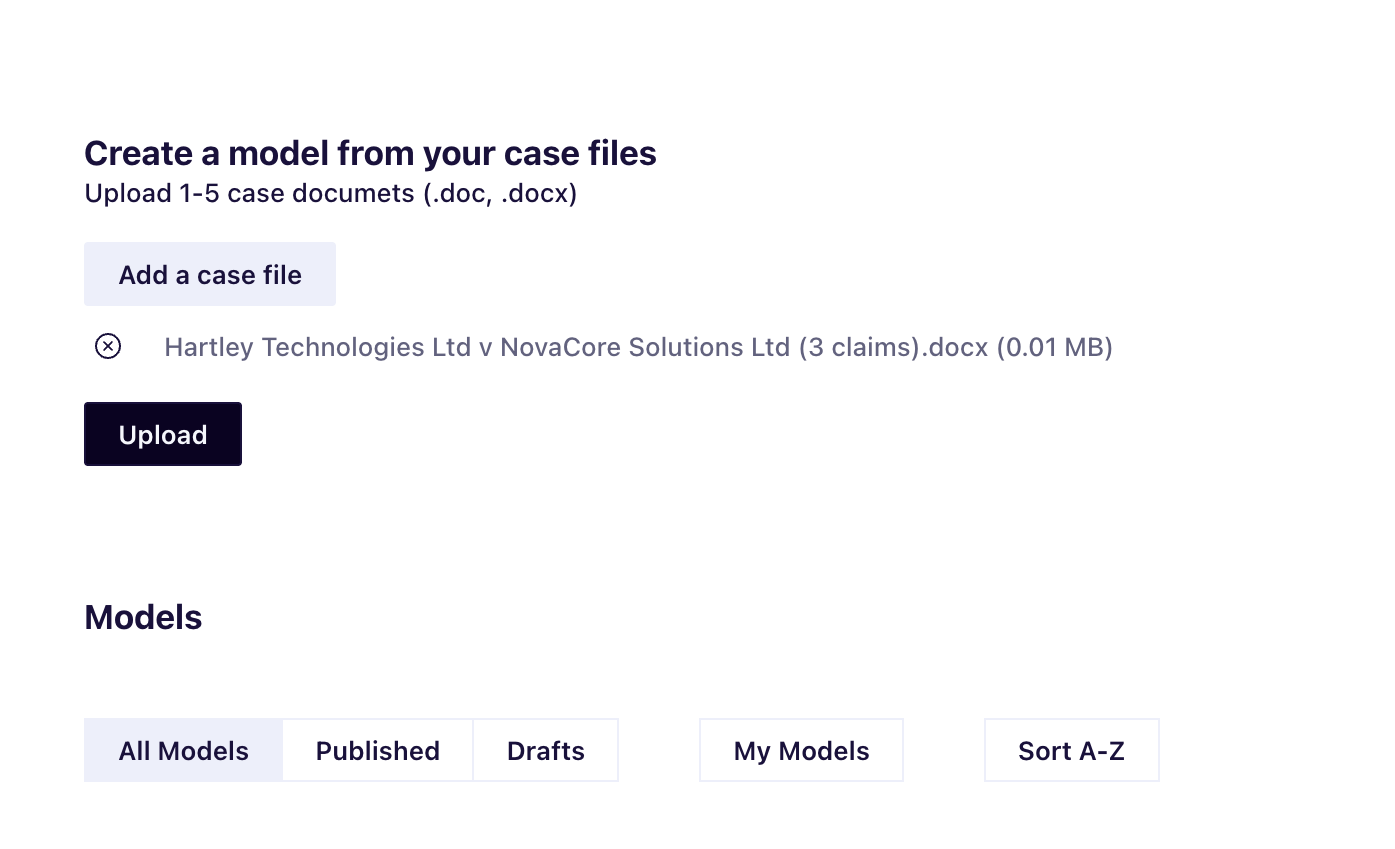This screenshot has width=1395, height=849.
Task: Click the "Upload 1-5 case documets" subtitle
Action: [x=249, y=193]
